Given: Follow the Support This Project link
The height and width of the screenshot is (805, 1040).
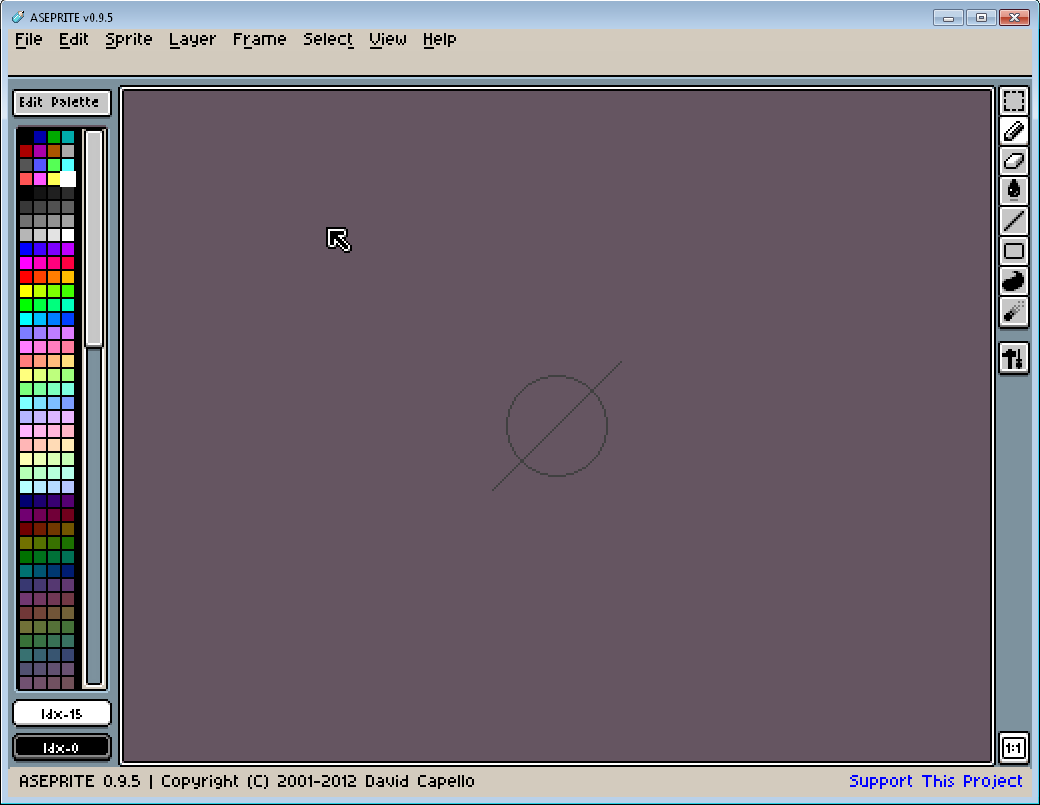Looking at the screenshot, I should [935, 781].
